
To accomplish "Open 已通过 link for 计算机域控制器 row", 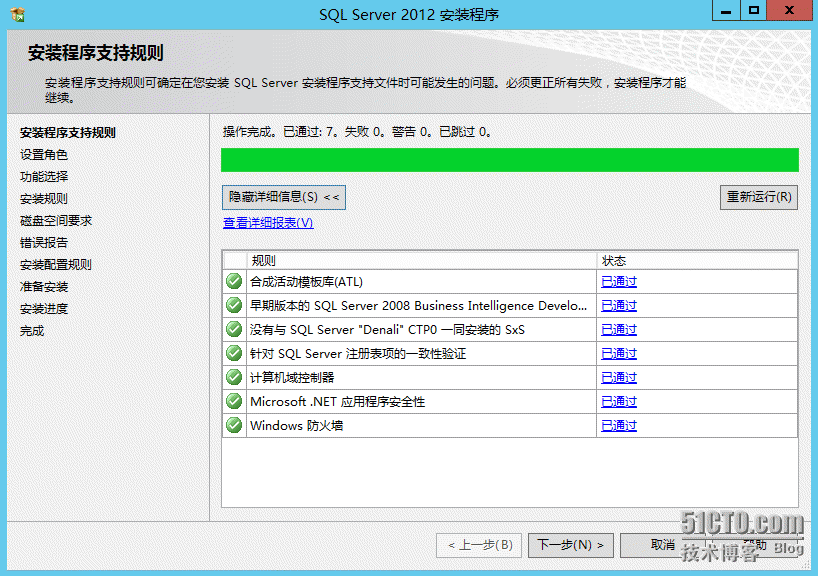I will point(619,378).
